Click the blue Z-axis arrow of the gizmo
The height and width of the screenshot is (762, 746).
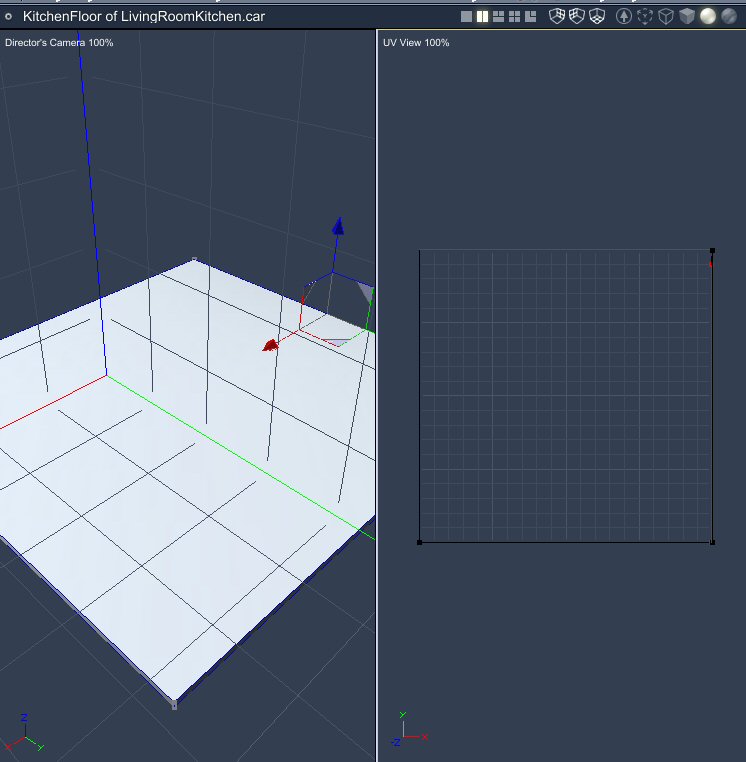pos(338,227)
